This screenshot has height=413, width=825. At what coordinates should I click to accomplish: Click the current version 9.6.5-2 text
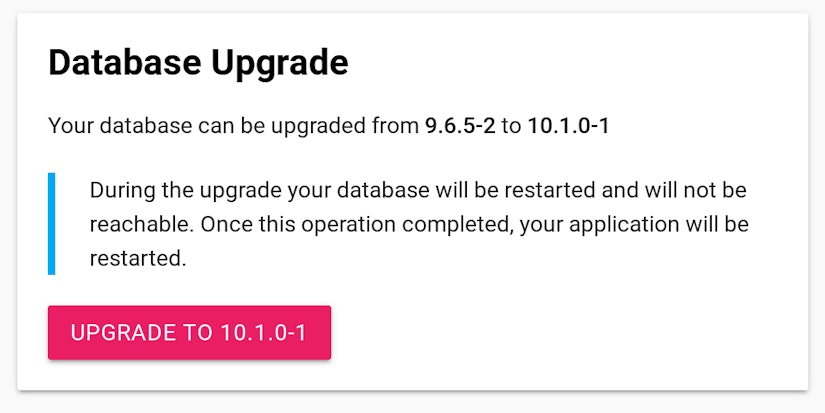pos(460,126)
